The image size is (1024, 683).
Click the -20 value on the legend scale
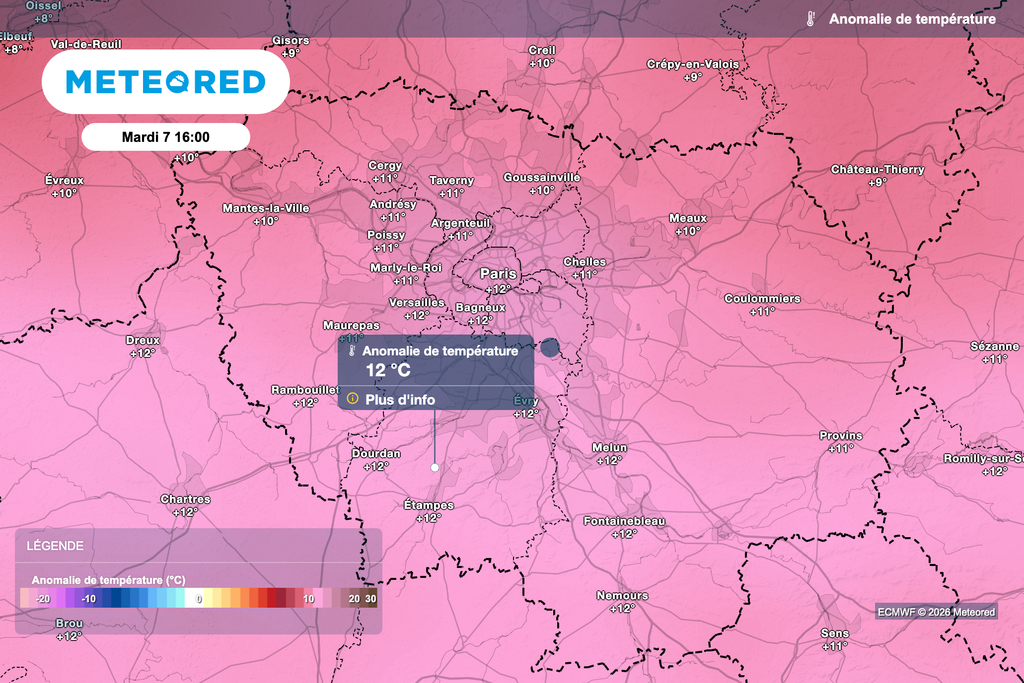pos(43,599)
